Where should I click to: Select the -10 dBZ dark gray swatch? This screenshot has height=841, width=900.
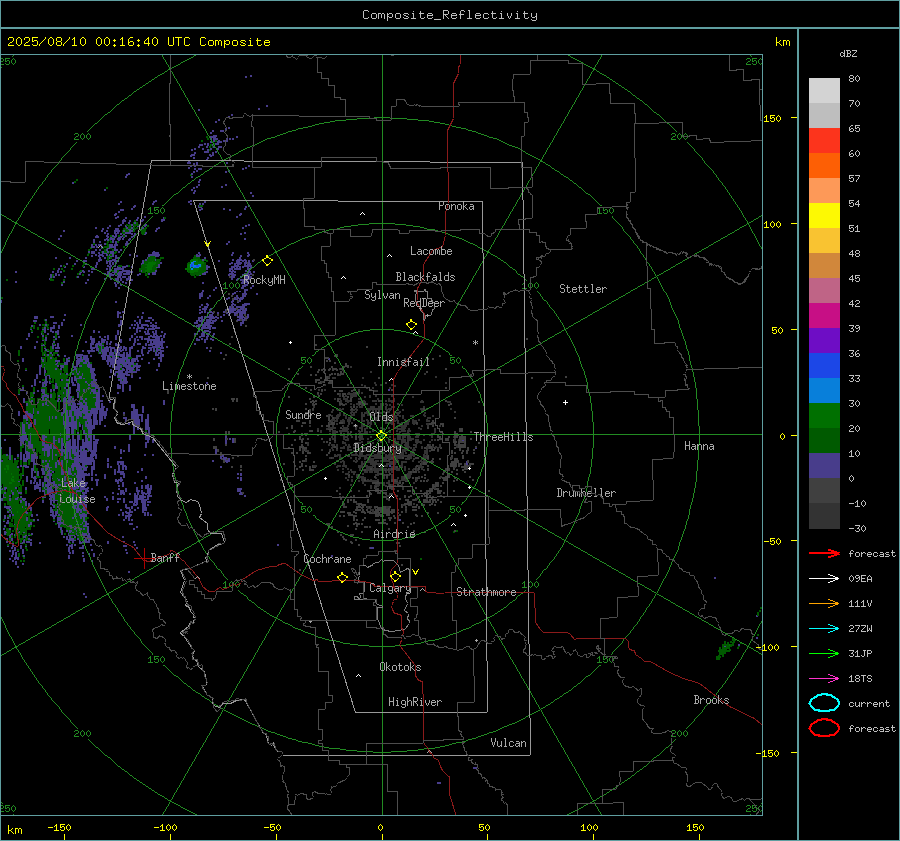tap(824, 516)
